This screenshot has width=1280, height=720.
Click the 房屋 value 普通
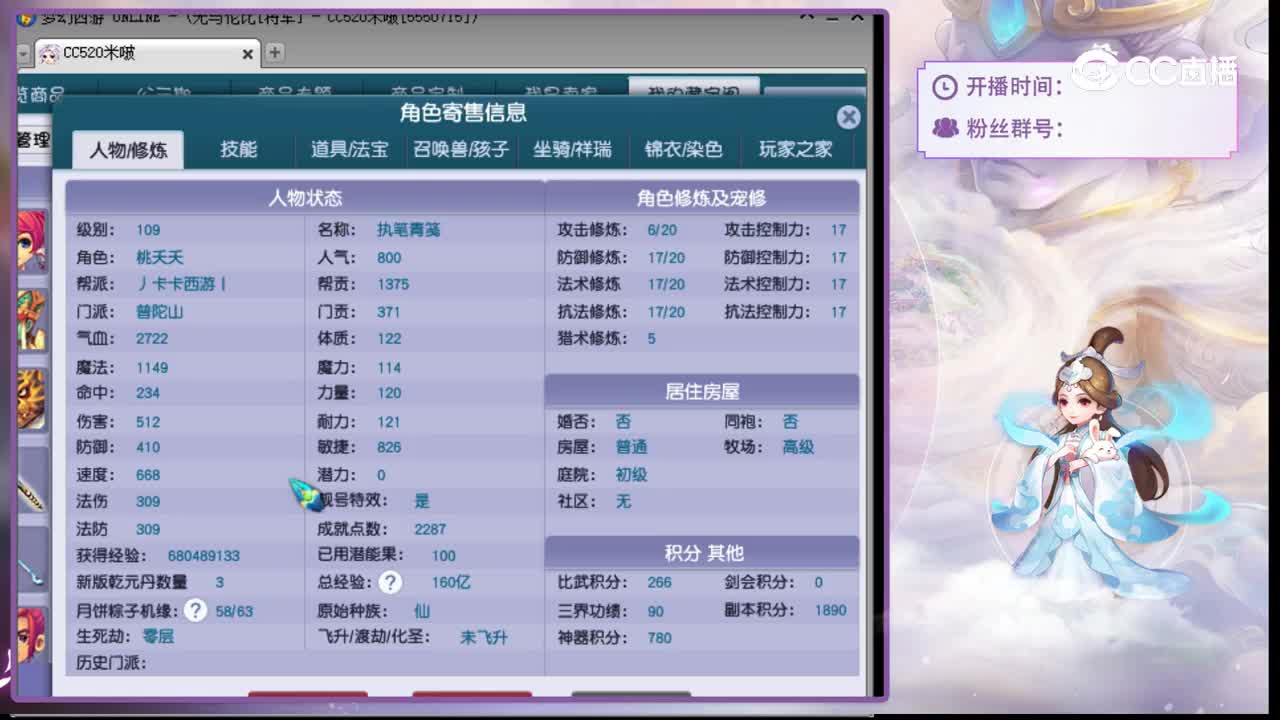pos(631,447)
